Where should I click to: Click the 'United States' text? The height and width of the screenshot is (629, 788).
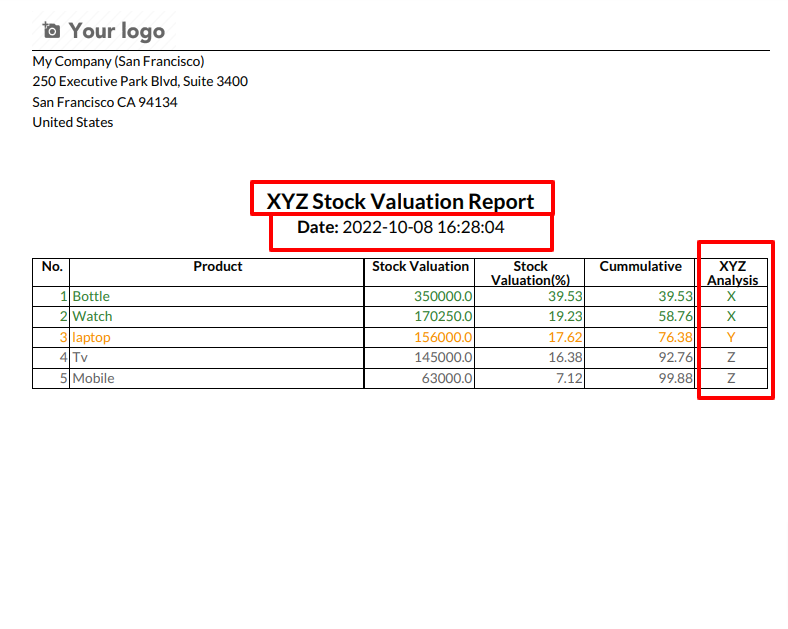pos(73,123)
